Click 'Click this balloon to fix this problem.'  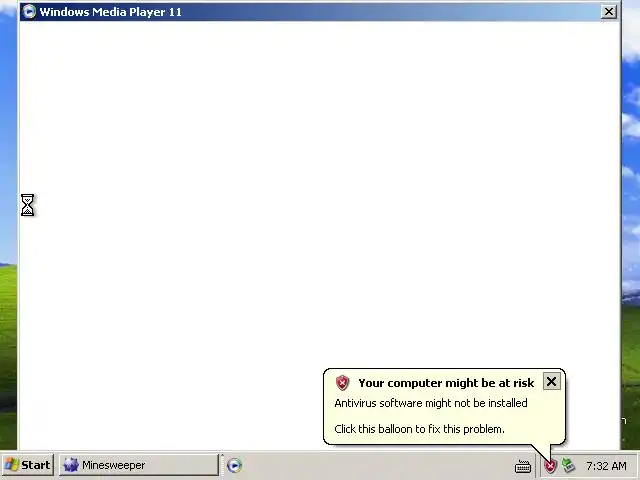pyautogui.click(x=419, y=429)
